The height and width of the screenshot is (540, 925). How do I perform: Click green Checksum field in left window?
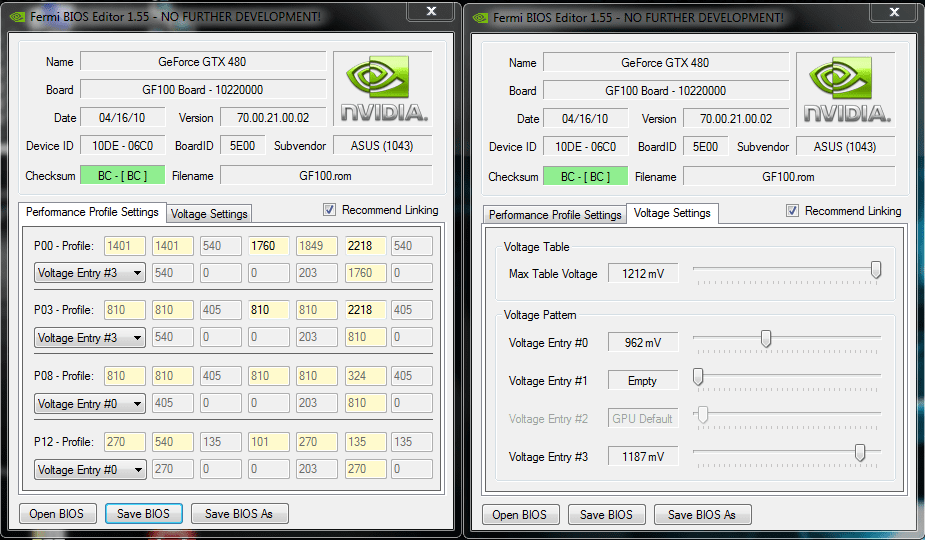click(x=123, y=176)
